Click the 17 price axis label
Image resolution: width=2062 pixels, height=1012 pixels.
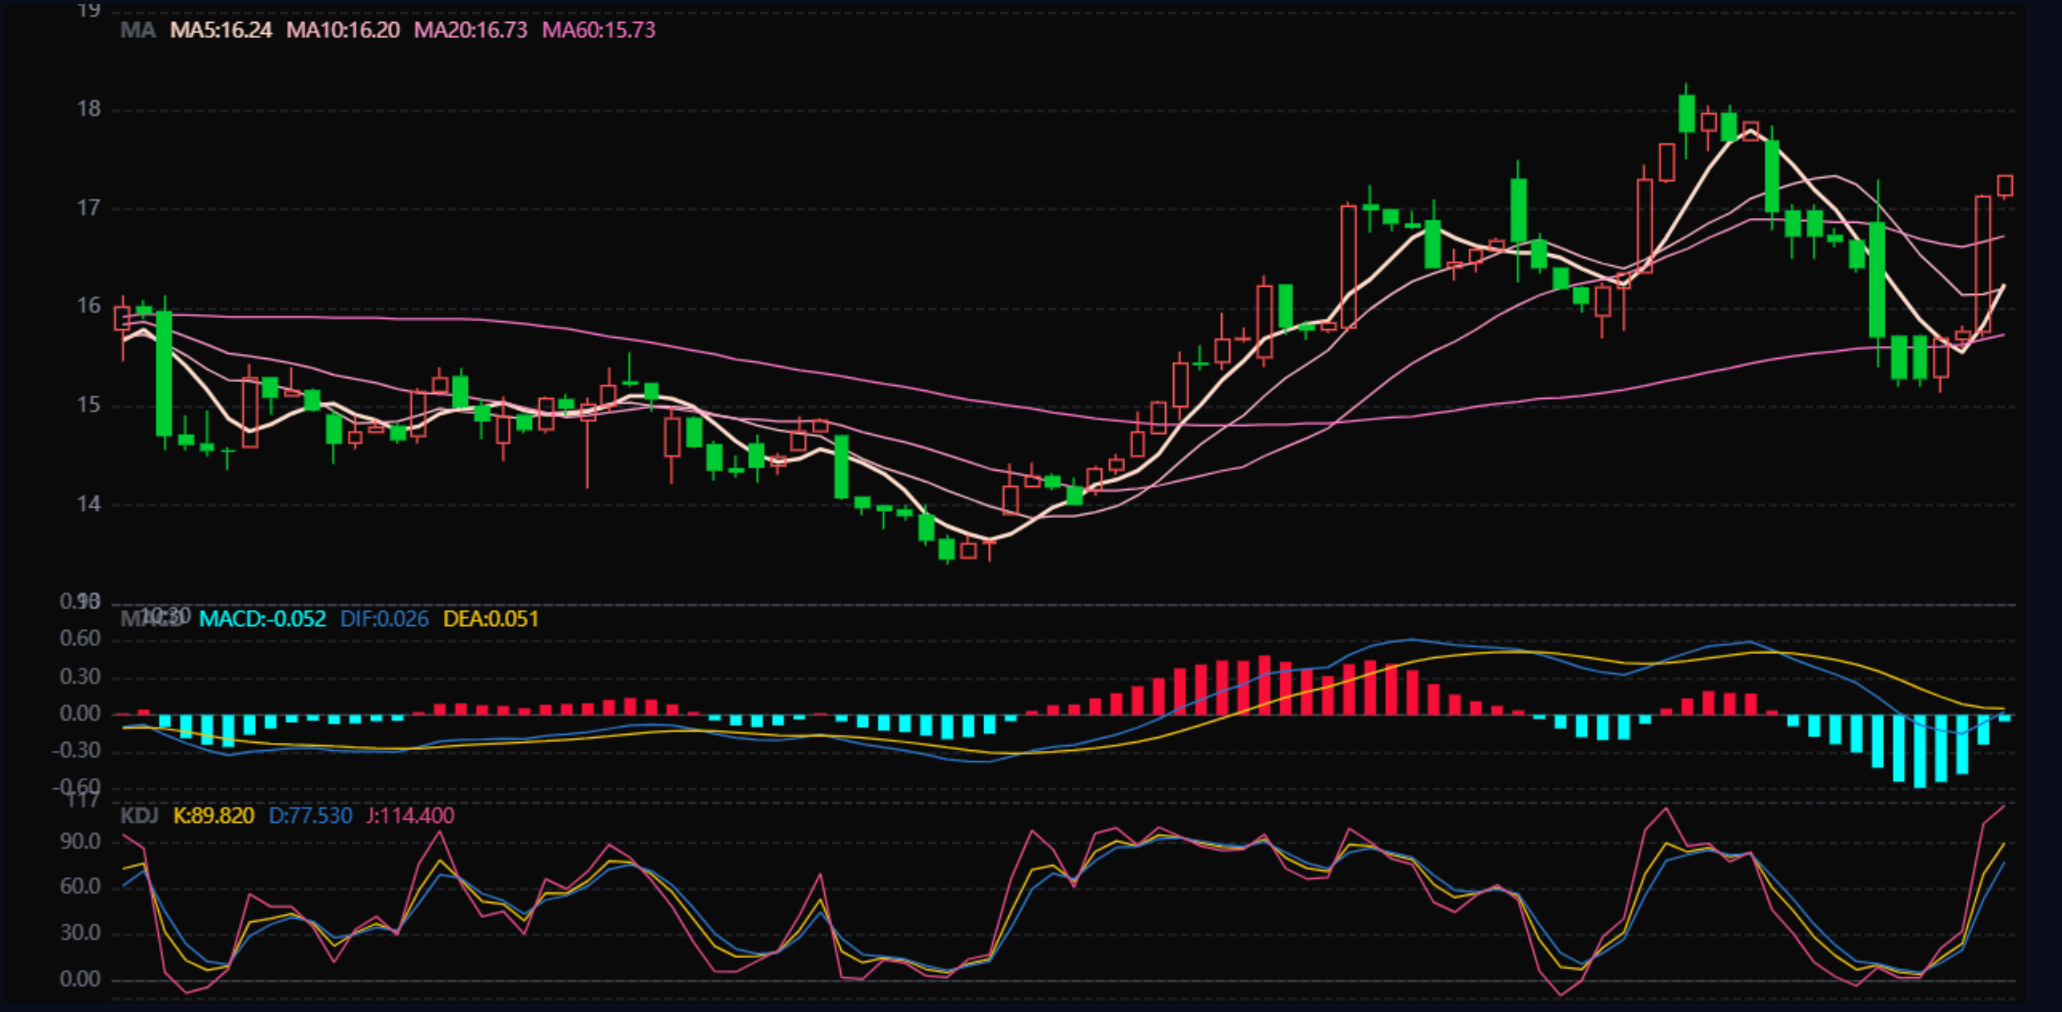pos(89,208)
